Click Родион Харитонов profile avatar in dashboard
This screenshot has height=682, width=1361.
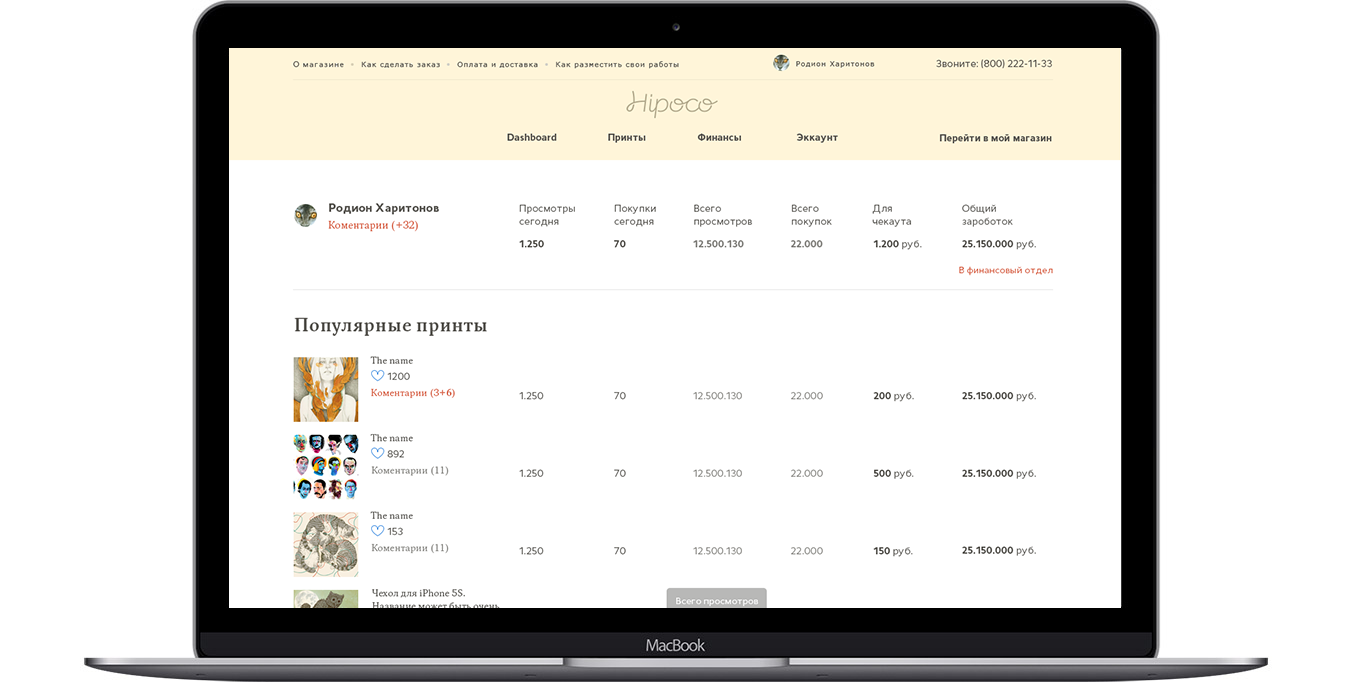tap(306, 215)
